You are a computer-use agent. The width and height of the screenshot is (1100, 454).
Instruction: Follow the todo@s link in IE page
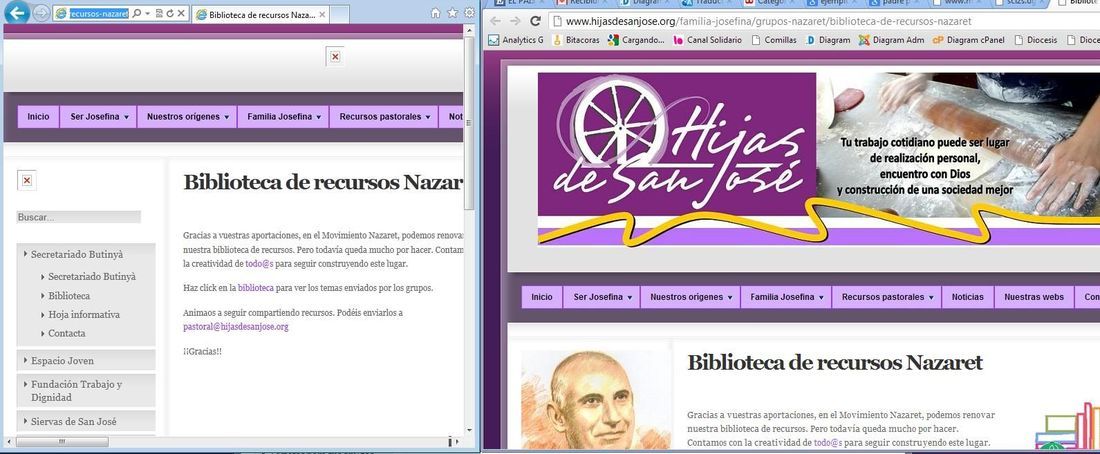coord(260,264)
